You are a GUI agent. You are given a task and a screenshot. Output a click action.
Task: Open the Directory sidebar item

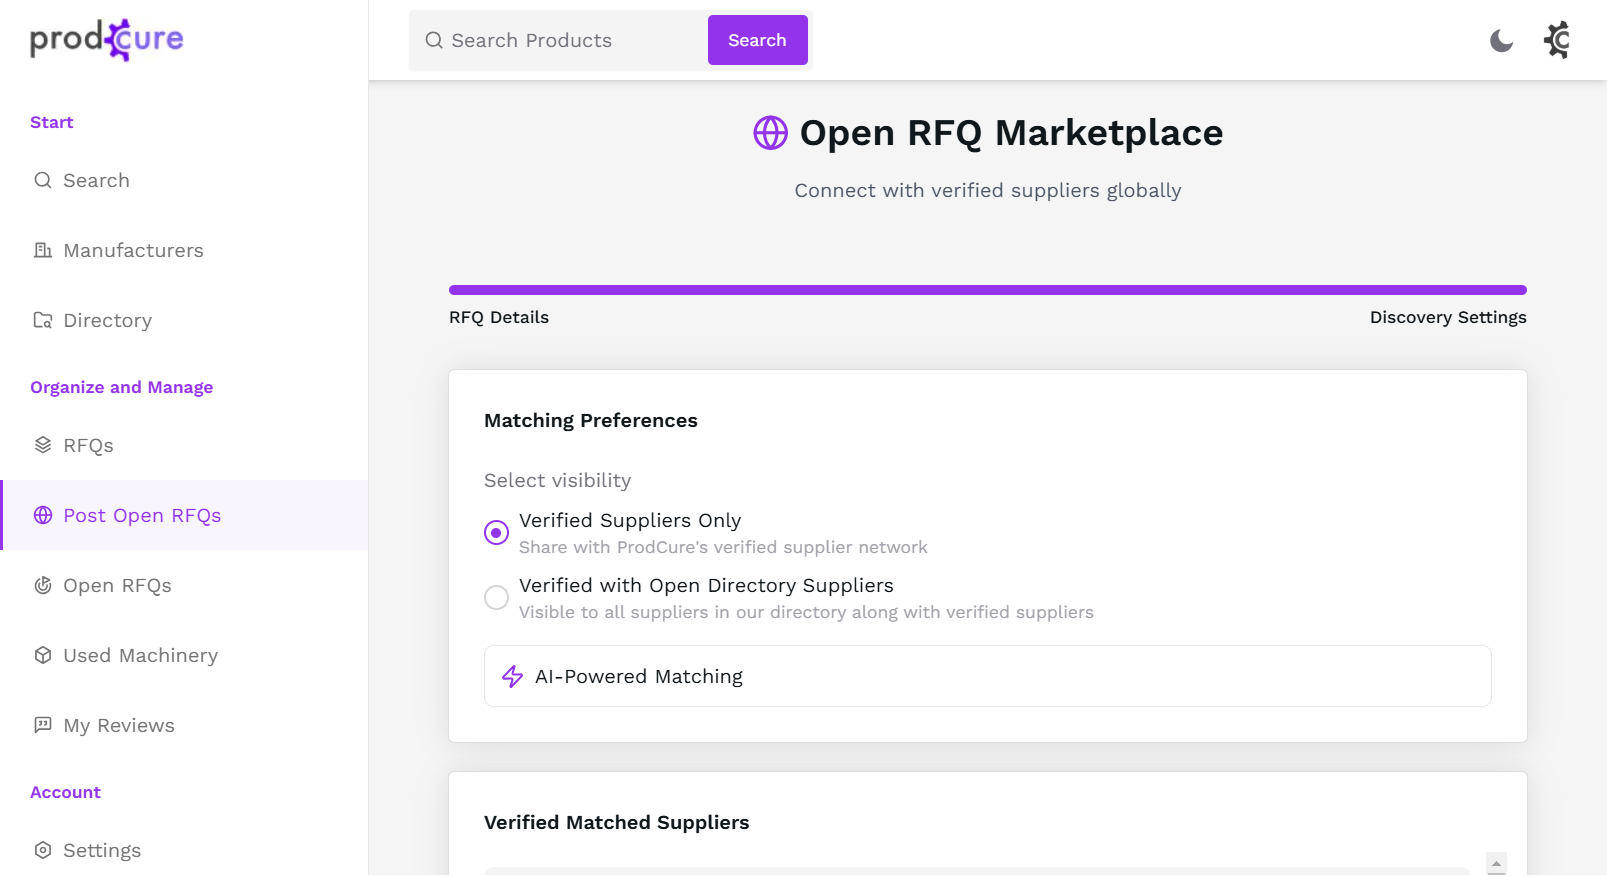[107, 321]
